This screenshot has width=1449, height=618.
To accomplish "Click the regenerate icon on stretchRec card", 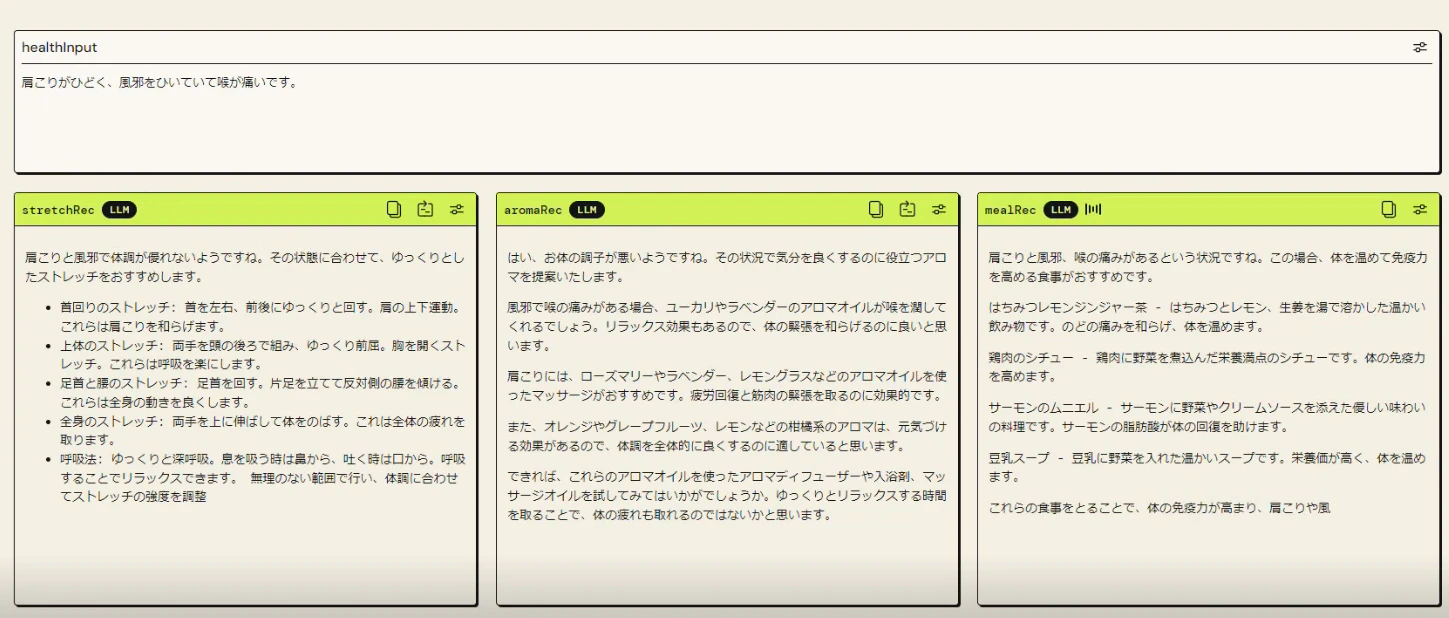I will (x=425, y=209).
